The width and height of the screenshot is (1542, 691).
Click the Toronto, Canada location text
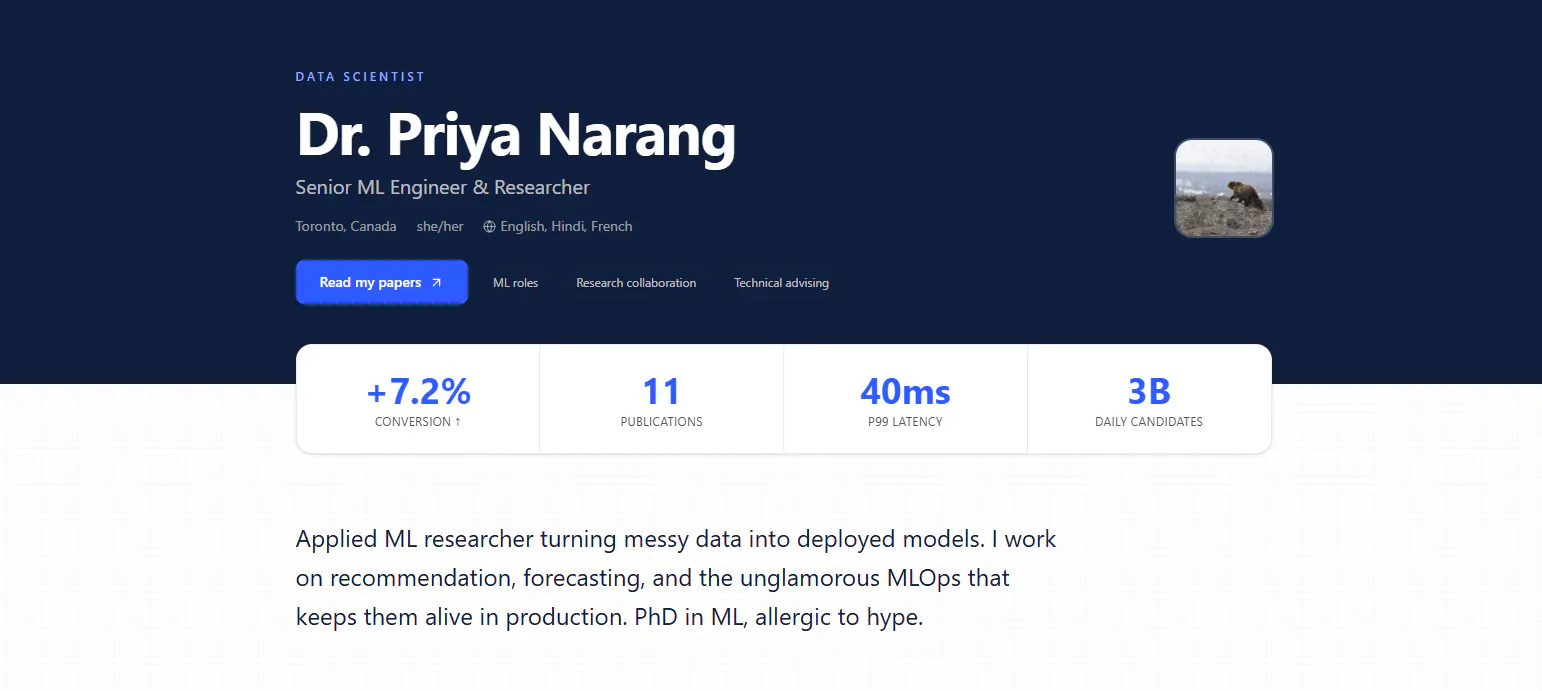(346, 226)
